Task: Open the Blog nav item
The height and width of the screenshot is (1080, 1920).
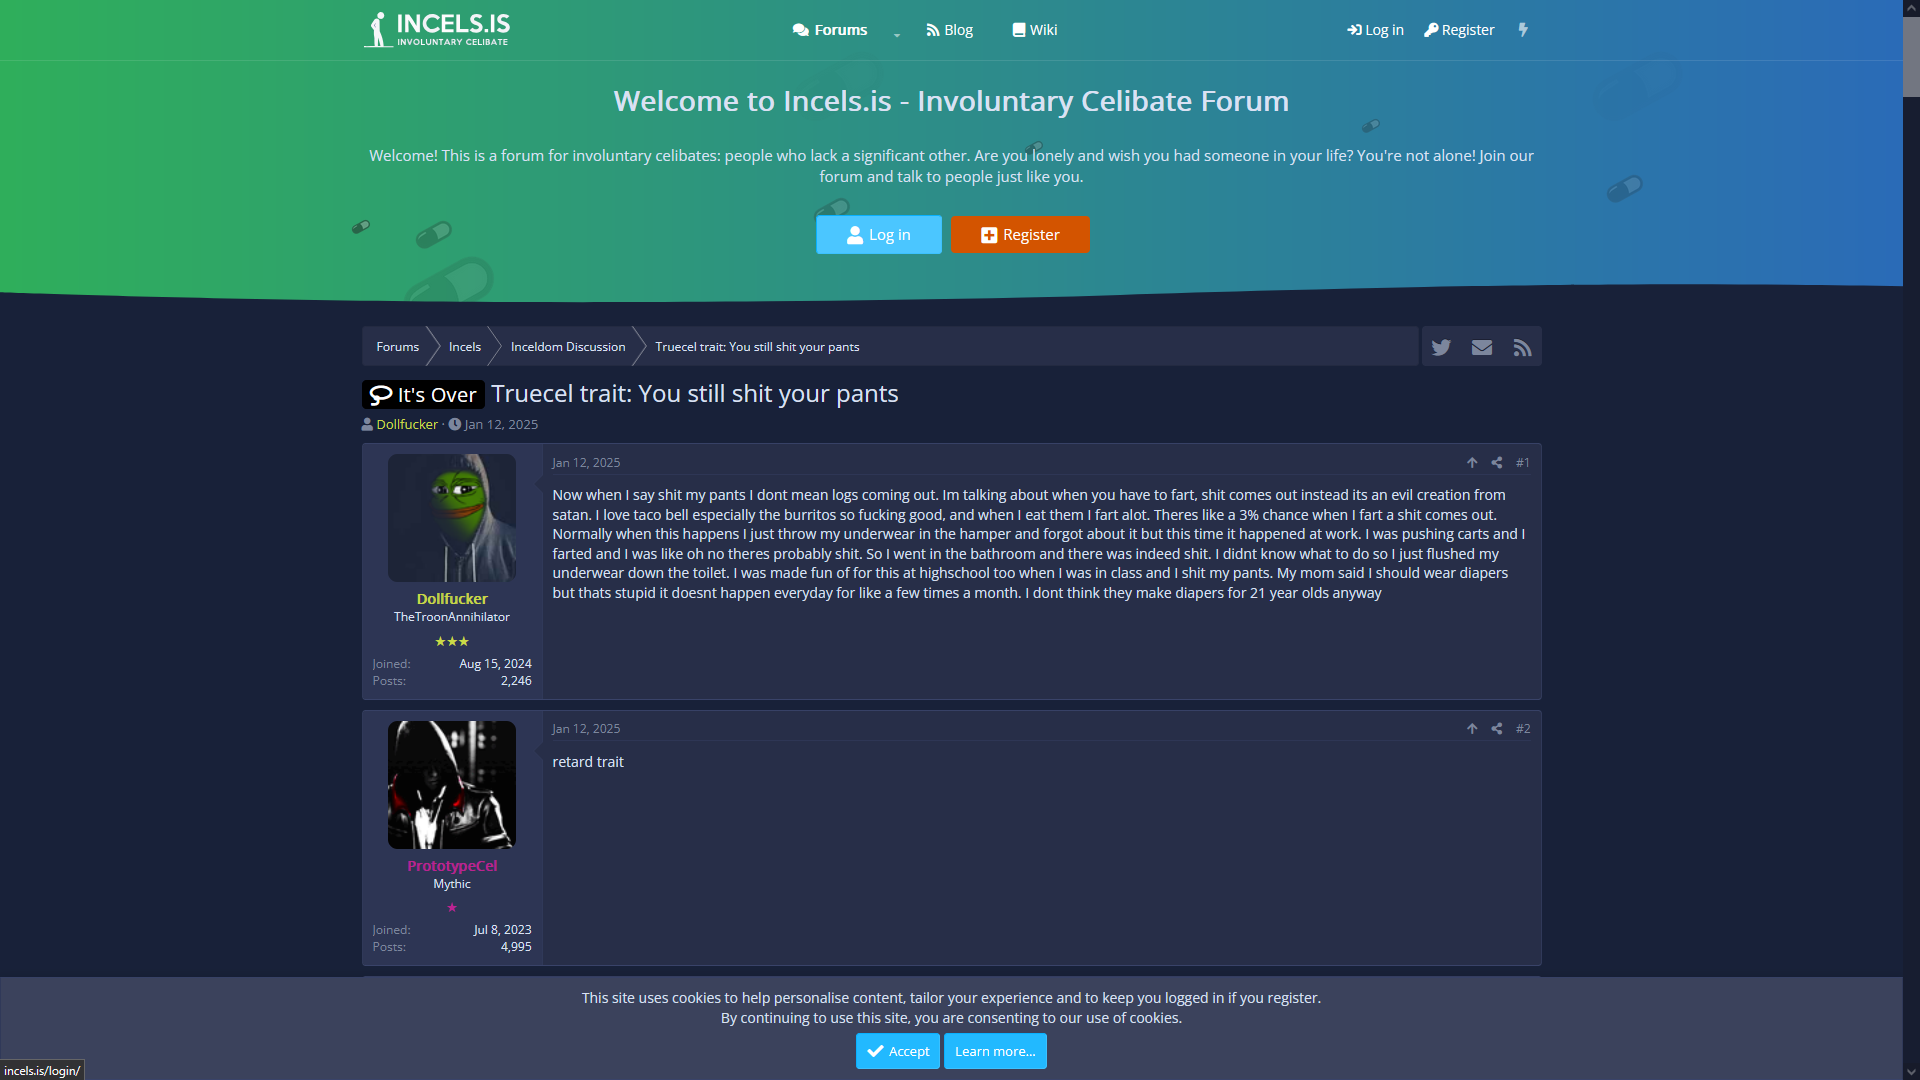Action: click(x=949, y=30)
